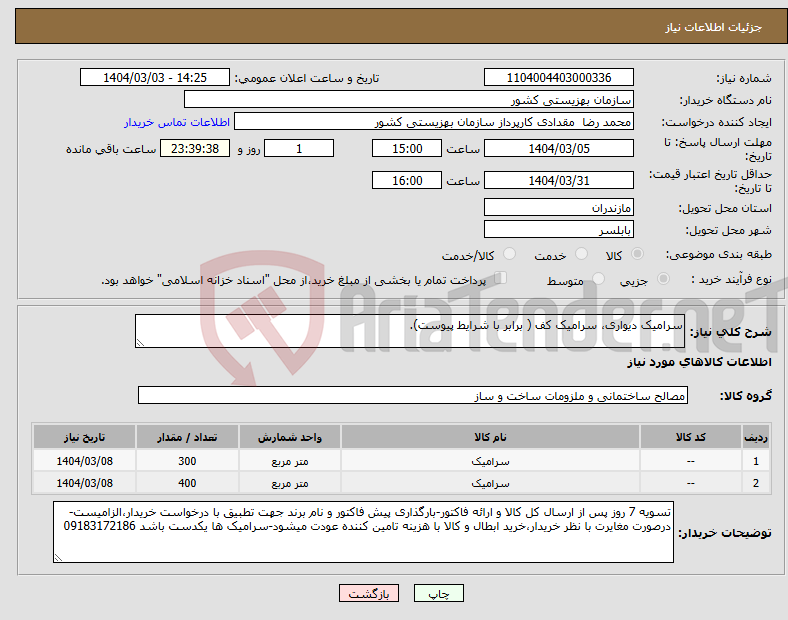Image resolution: width=788 pixels, height=620 pixels.
Task: Click the متر مربع unit in row 1
Action: [x=290, y=461]
